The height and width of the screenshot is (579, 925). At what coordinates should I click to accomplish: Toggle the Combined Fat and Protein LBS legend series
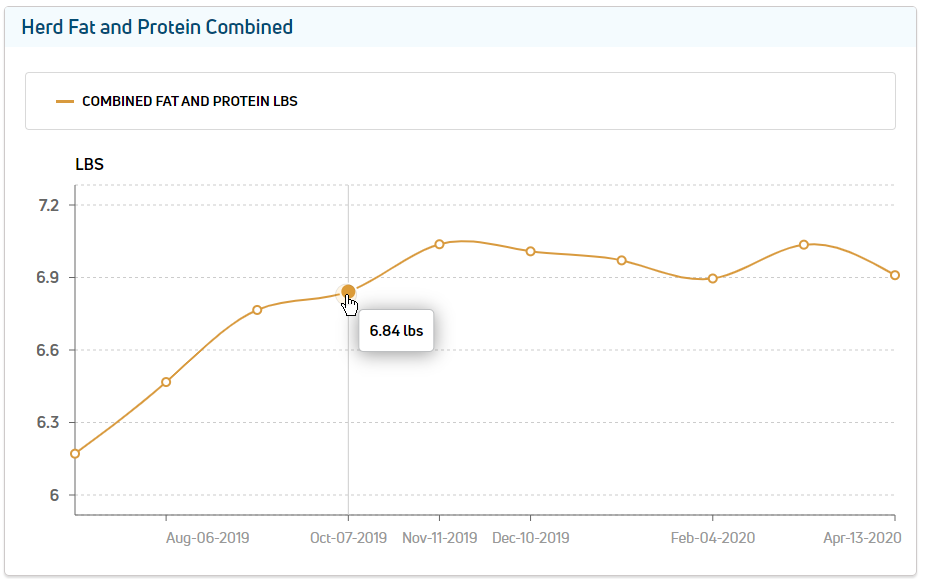tap(189, 101)
